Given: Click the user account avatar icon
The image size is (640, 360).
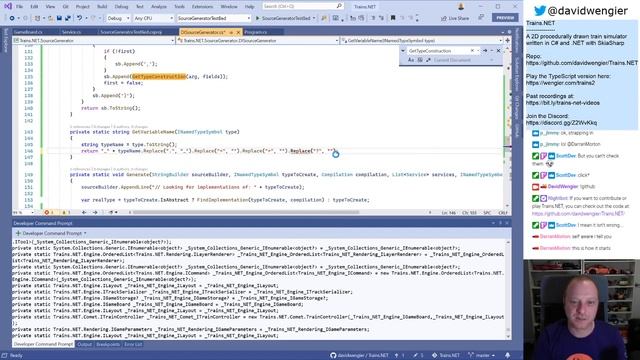Looking at the screenshot, I should (461, 7).
